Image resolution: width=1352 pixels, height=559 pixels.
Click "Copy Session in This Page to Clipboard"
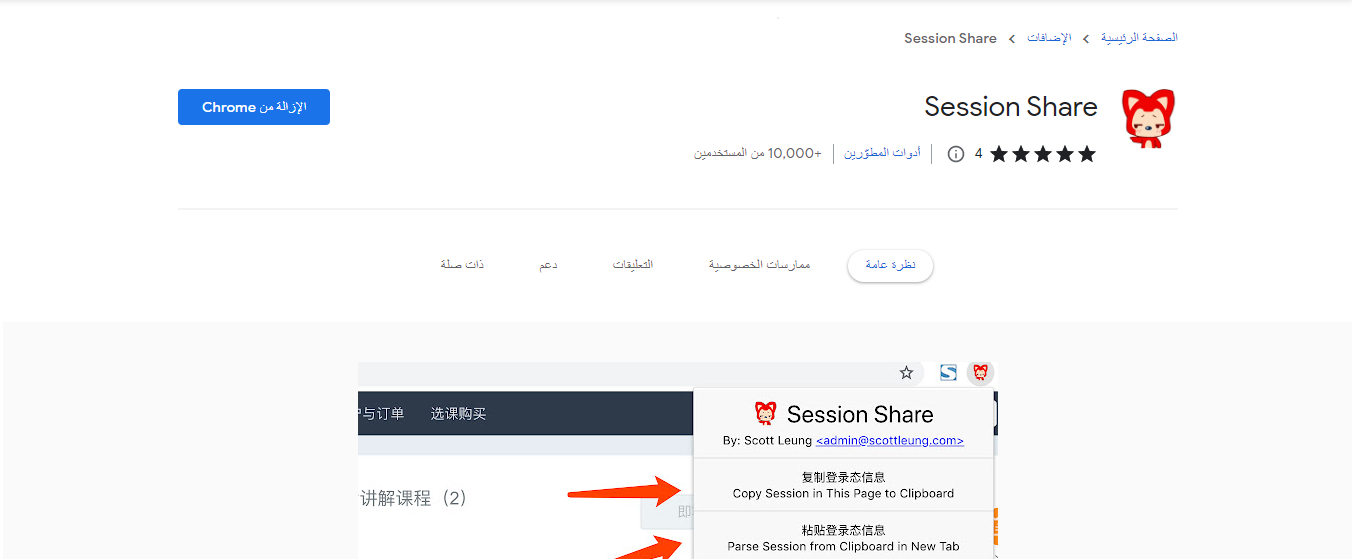(843, 493)
